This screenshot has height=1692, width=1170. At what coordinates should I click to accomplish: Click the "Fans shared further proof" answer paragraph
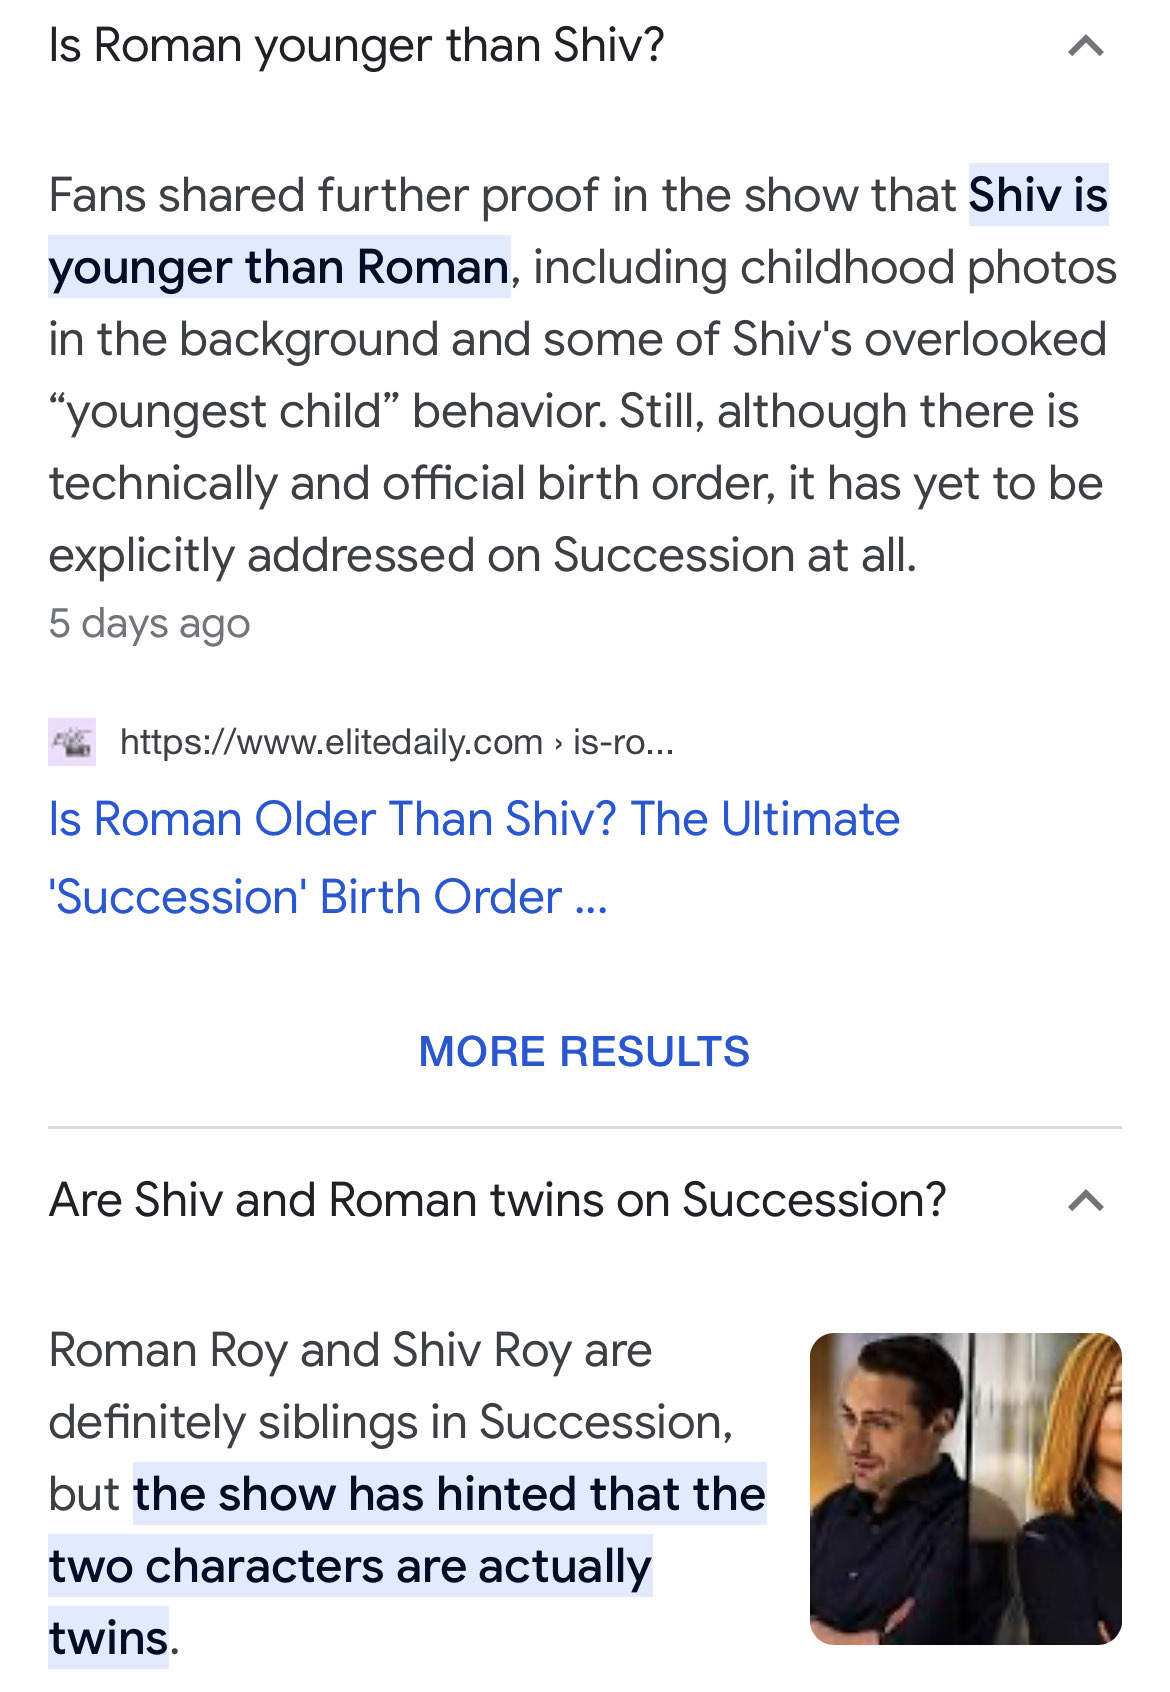pos(583,375)
